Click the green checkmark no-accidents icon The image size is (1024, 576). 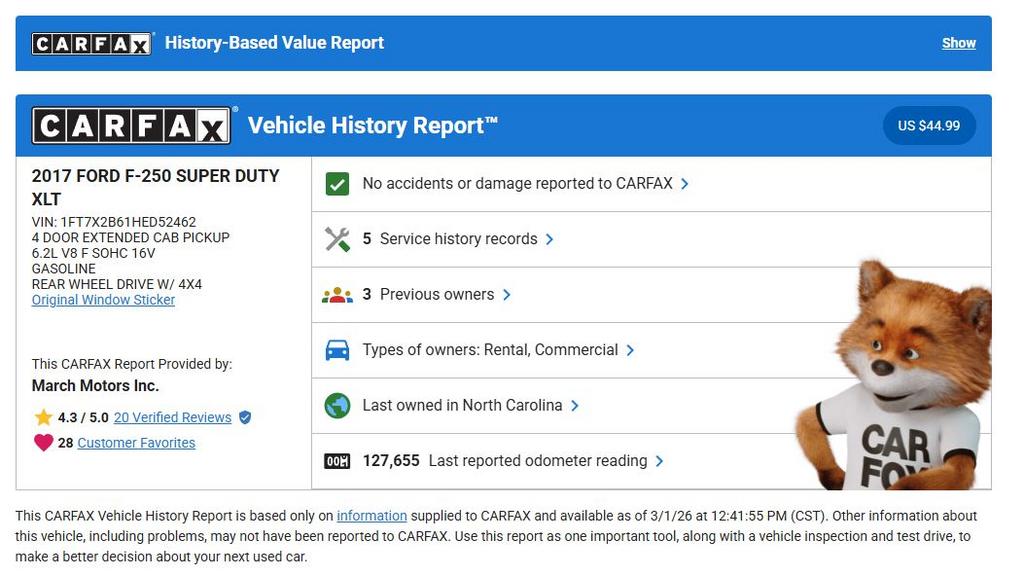point(338,184)
